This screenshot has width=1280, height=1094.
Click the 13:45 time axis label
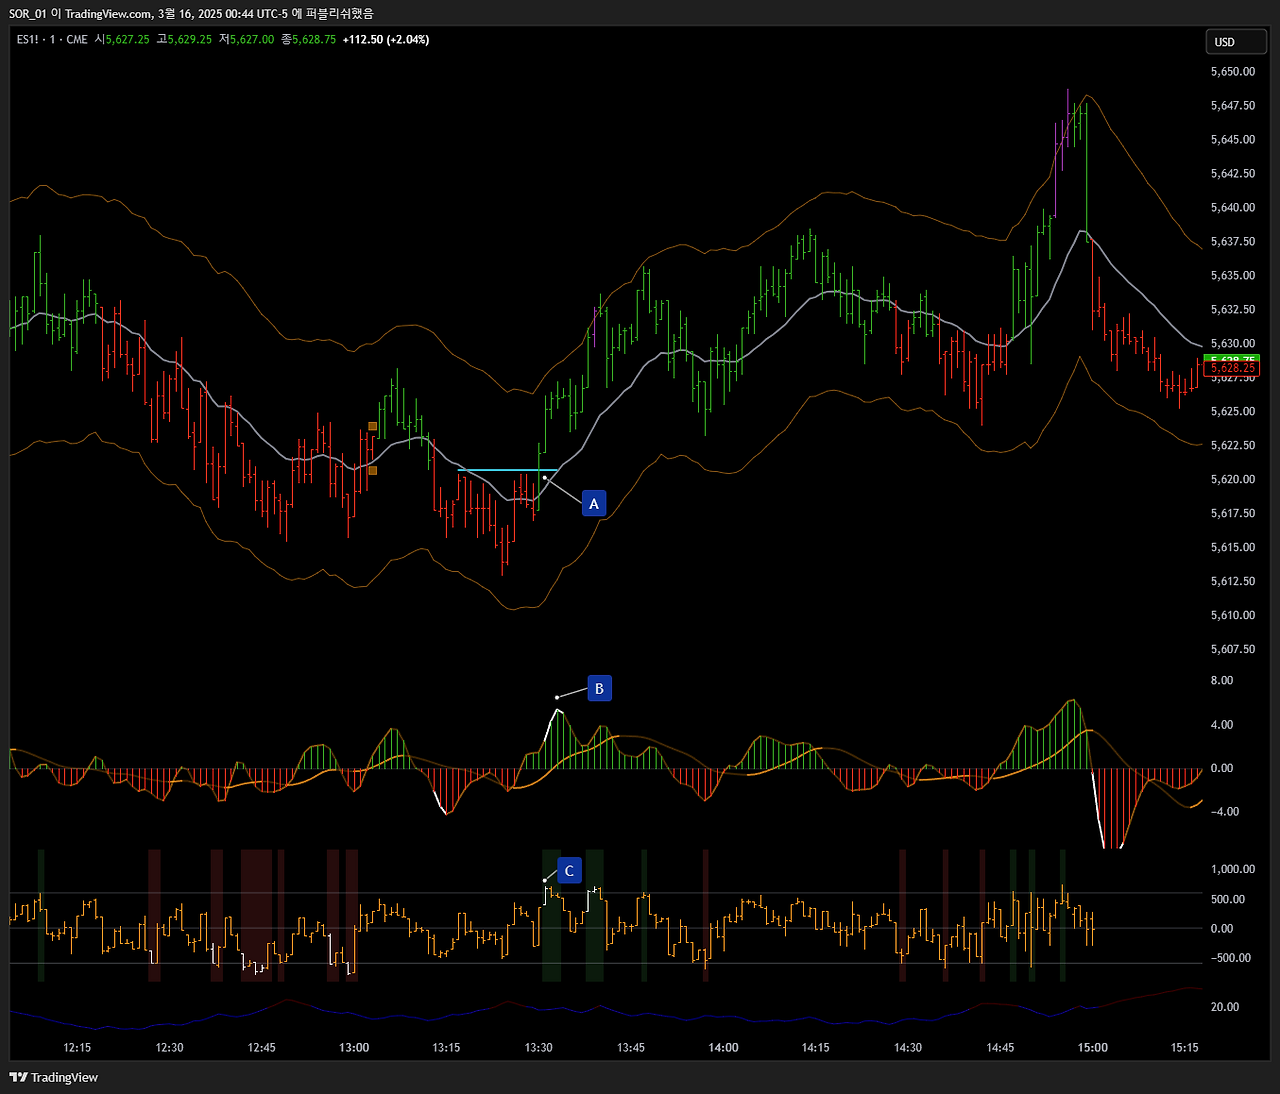[631, 1048]
